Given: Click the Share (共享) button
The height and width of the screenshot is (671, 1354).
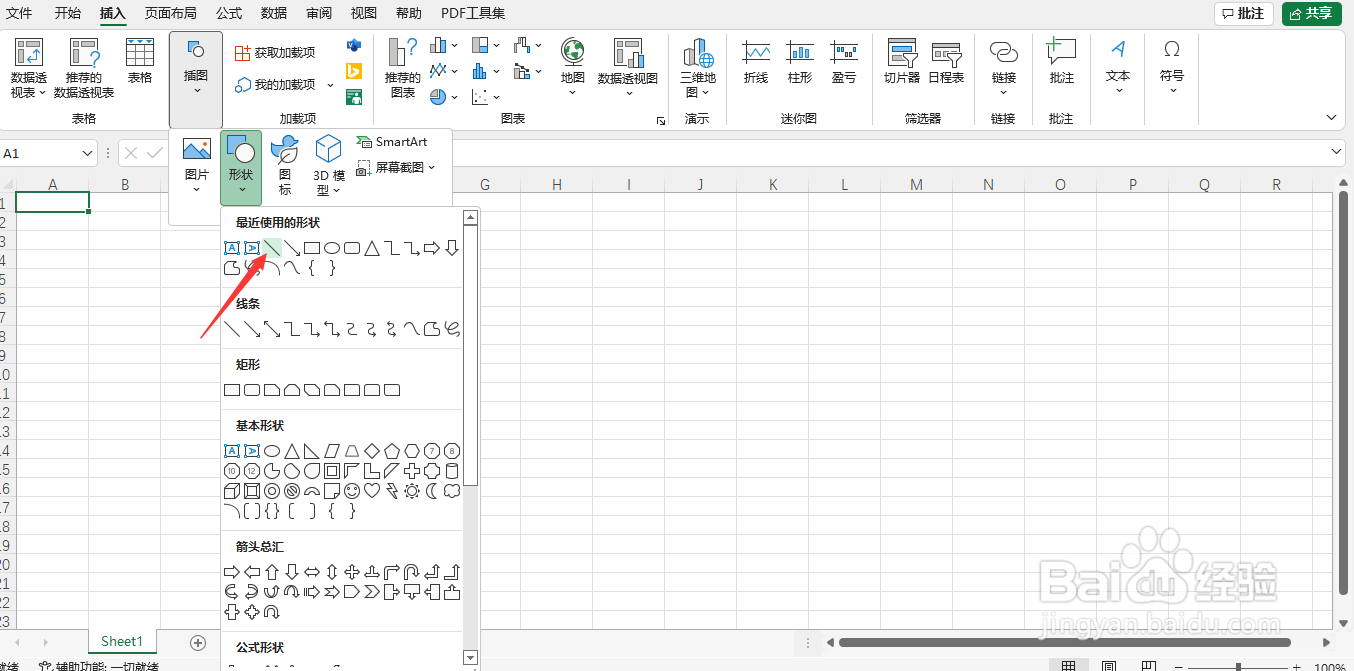Looking at the screenshot, I should pos(1311,13).
